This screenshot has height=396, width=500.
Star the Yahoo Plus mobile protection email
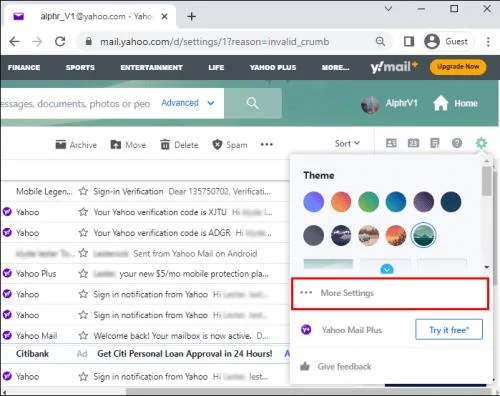click(x=83, y=274)
